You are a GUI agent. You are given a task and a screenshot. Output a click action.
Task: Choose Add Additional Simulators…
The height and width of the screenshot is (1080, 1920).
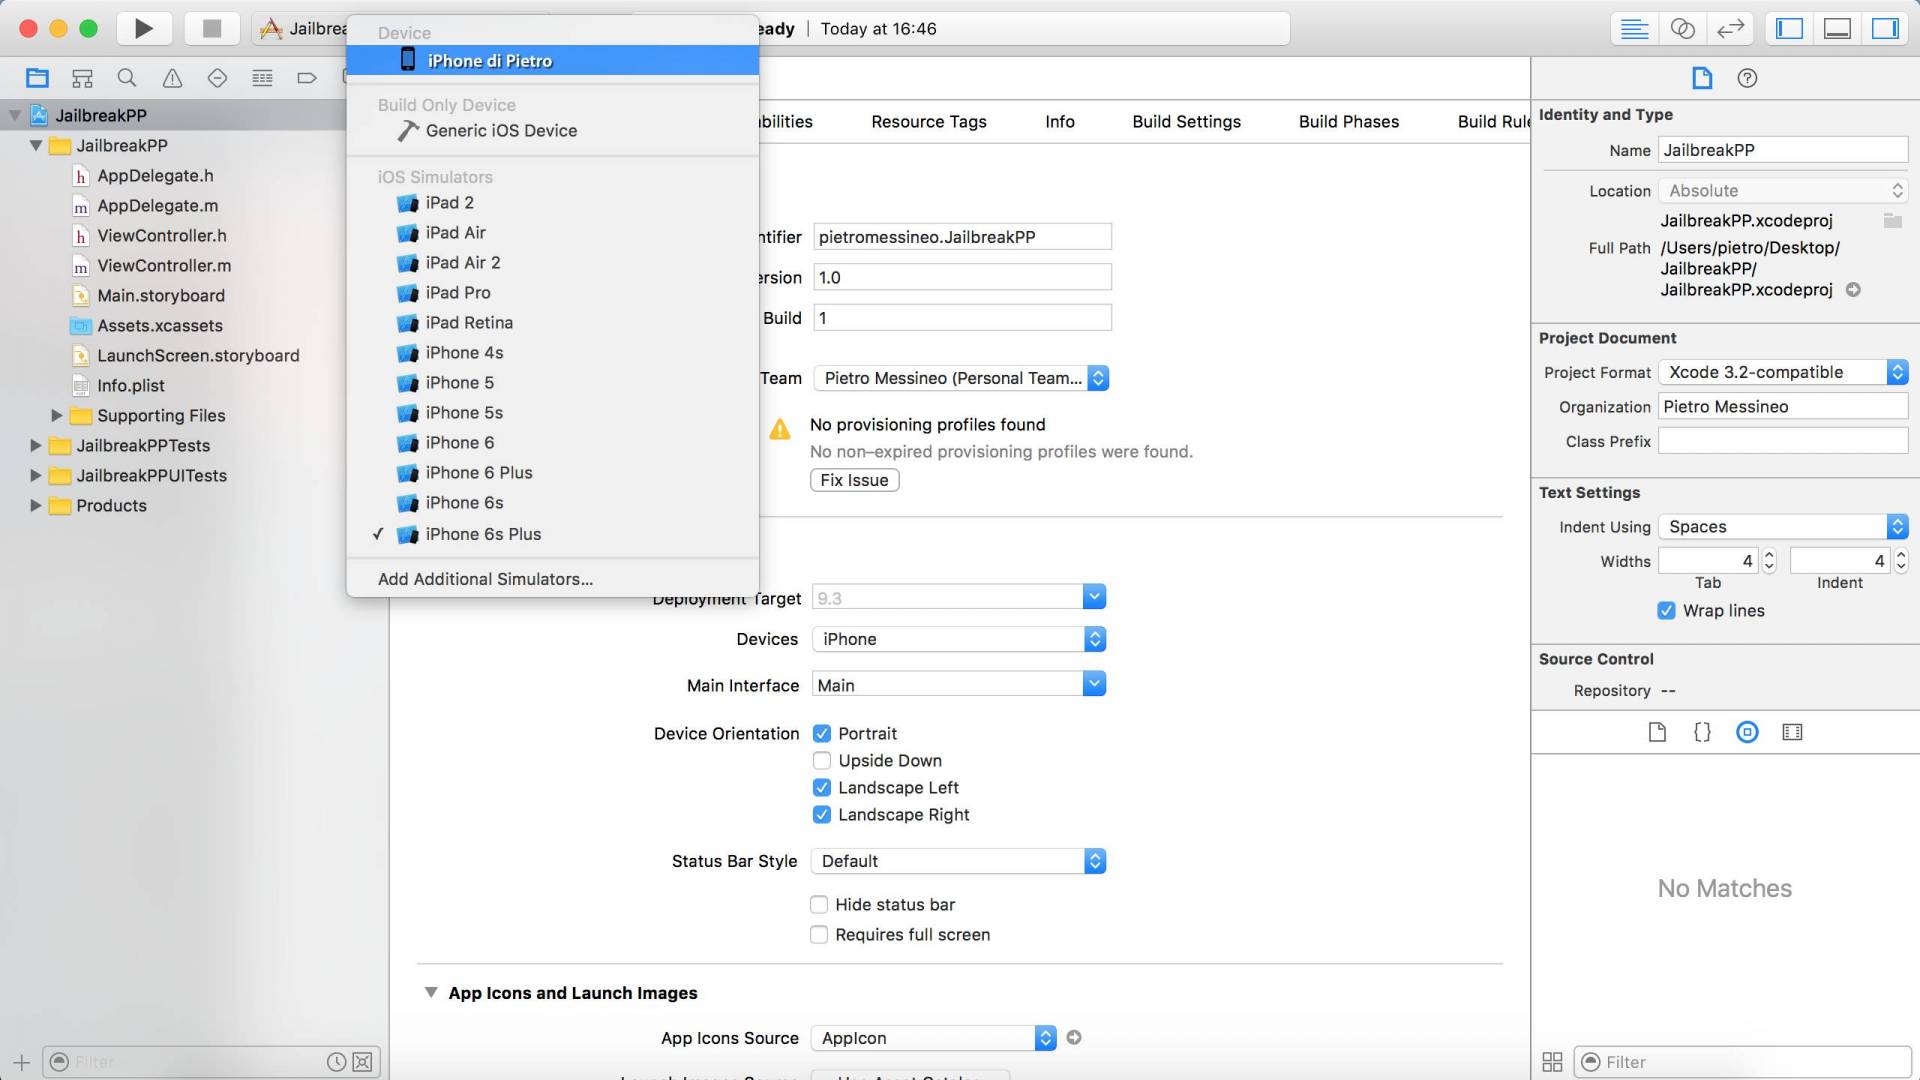(553, 579)
